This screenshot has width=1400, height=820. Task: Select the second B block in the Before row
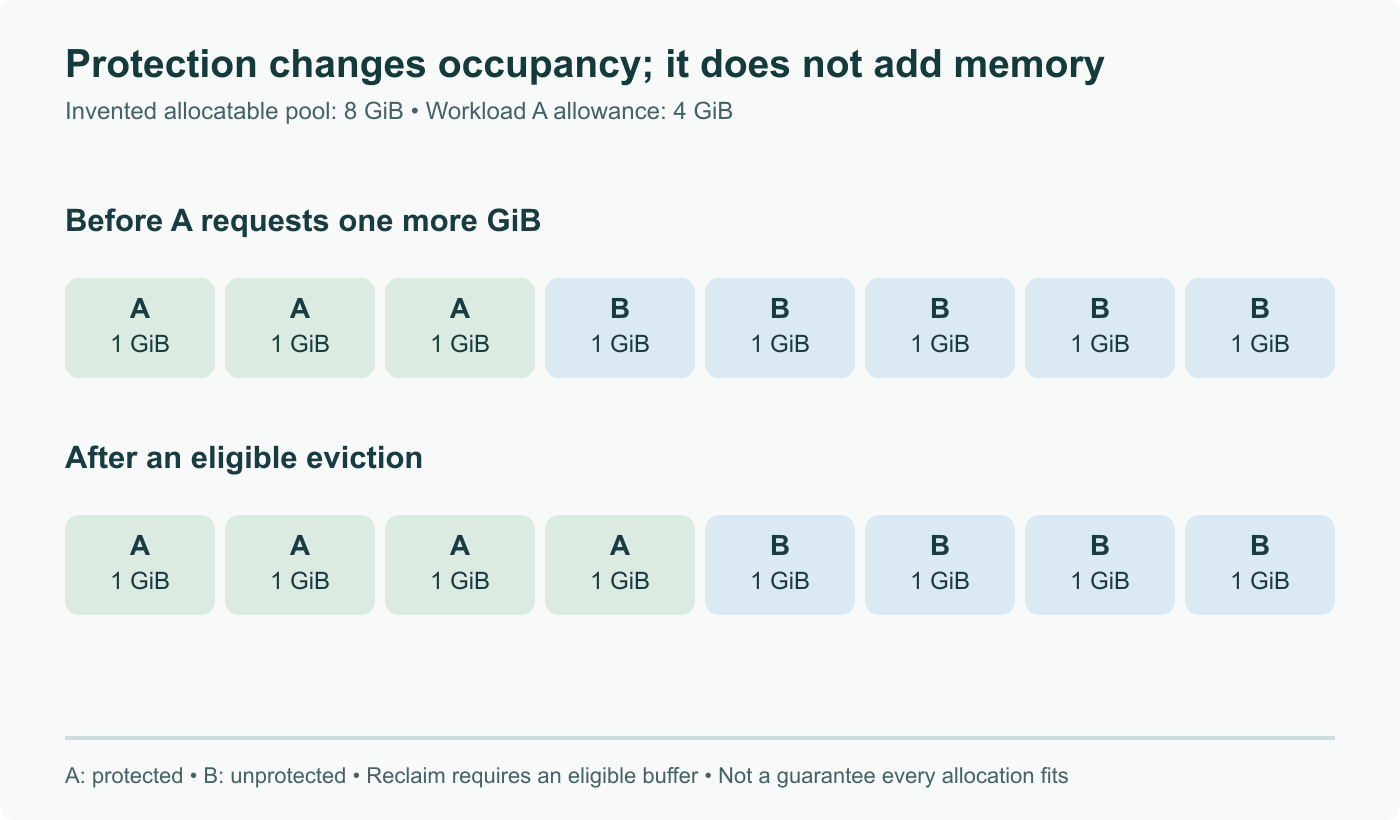[780, 328]
